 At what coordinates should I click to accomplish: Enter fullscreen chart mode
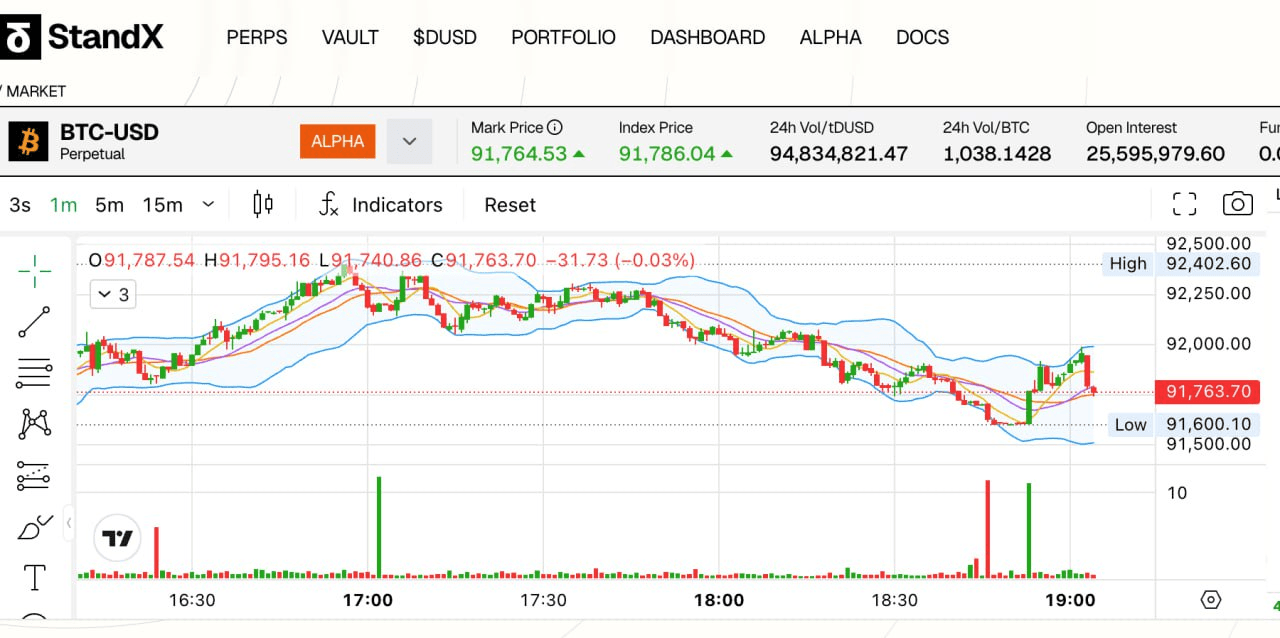pos(1184,204)
